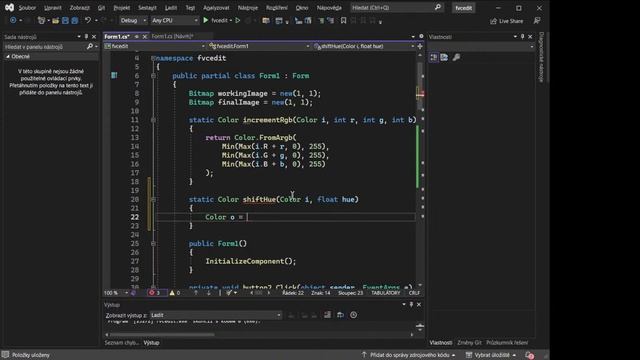This screenshot has width=640, height=360.
Task: Click the notifications bell in status bar
Action: point(529,355)
